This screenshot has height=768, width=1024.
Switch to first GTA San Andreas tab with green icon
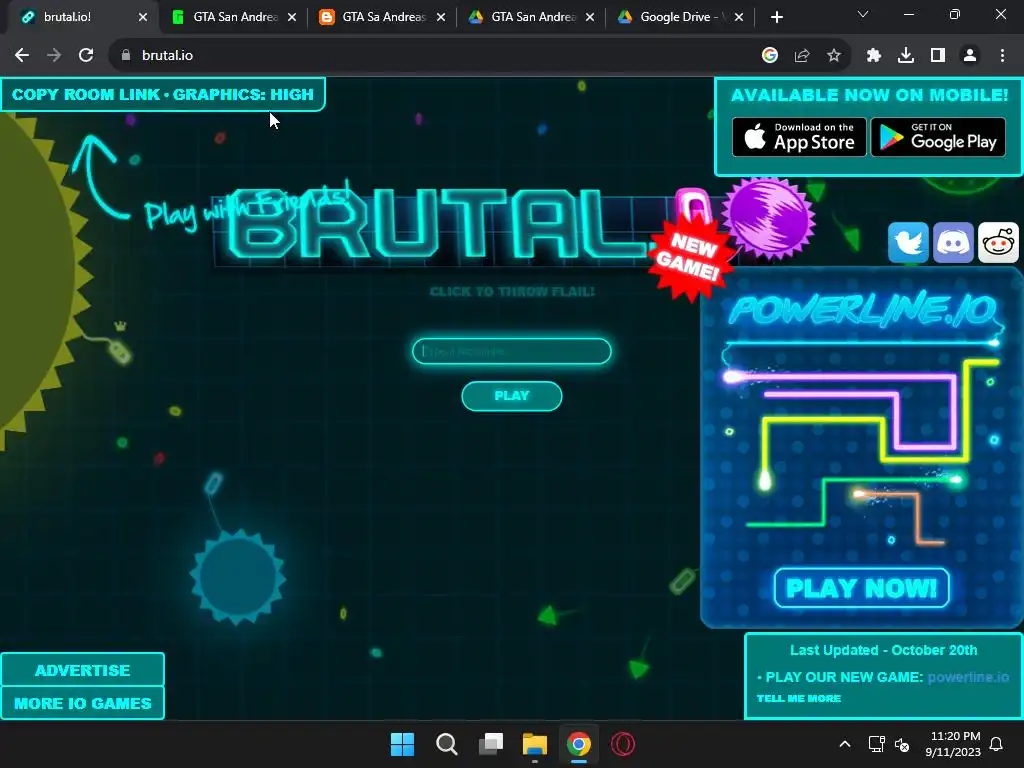click(234, 17)
